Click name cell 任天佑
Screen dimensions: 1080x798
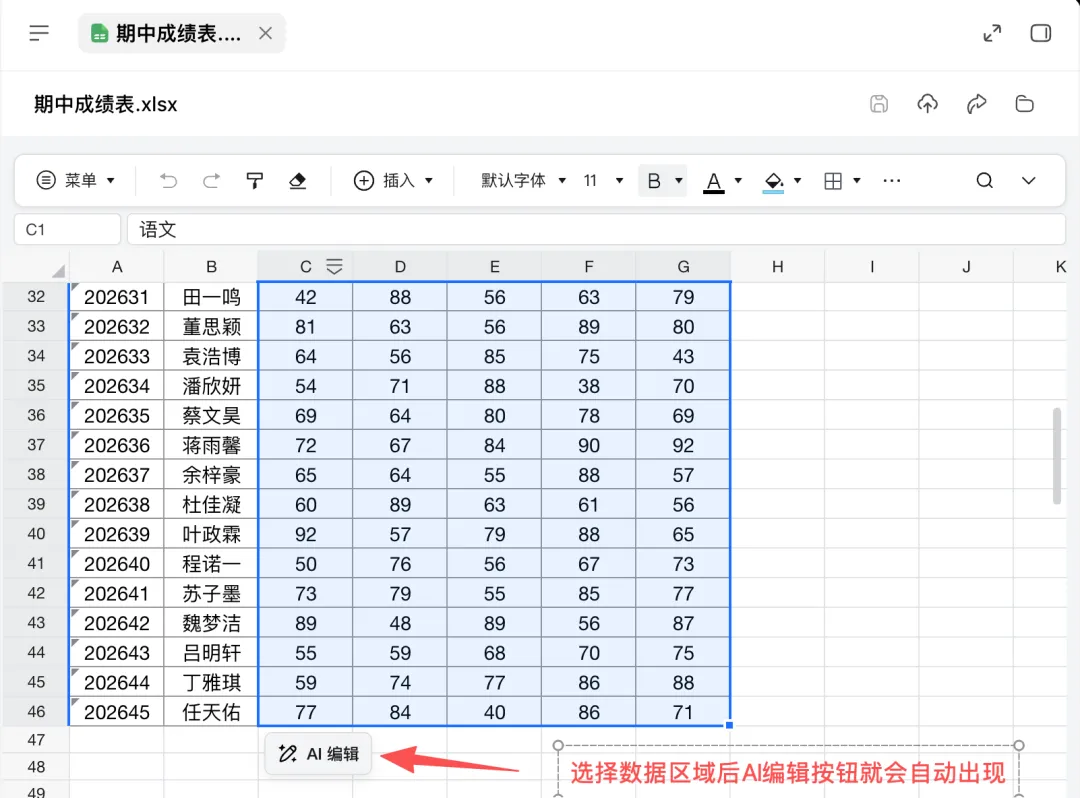(211, 711)
